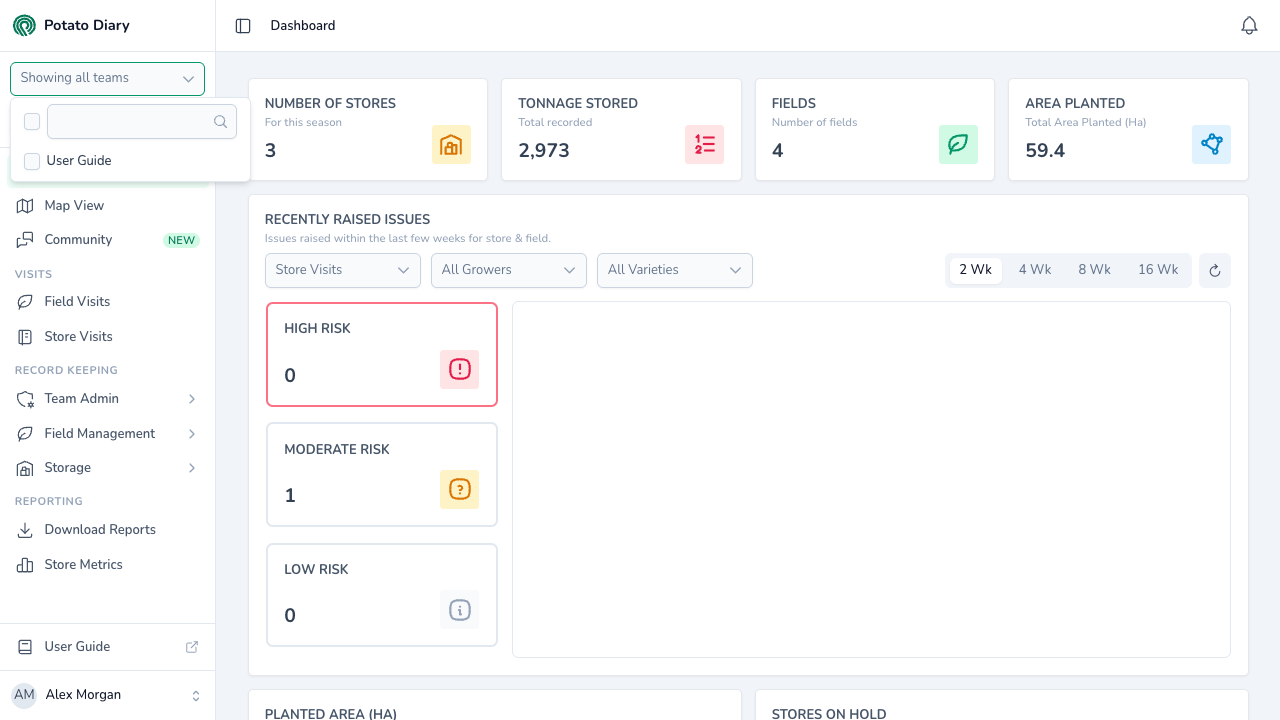The width and height of the screenshot is (1280, 720).
Task: Click the Tonnage Stored list icon
Action: click(705, 145)
